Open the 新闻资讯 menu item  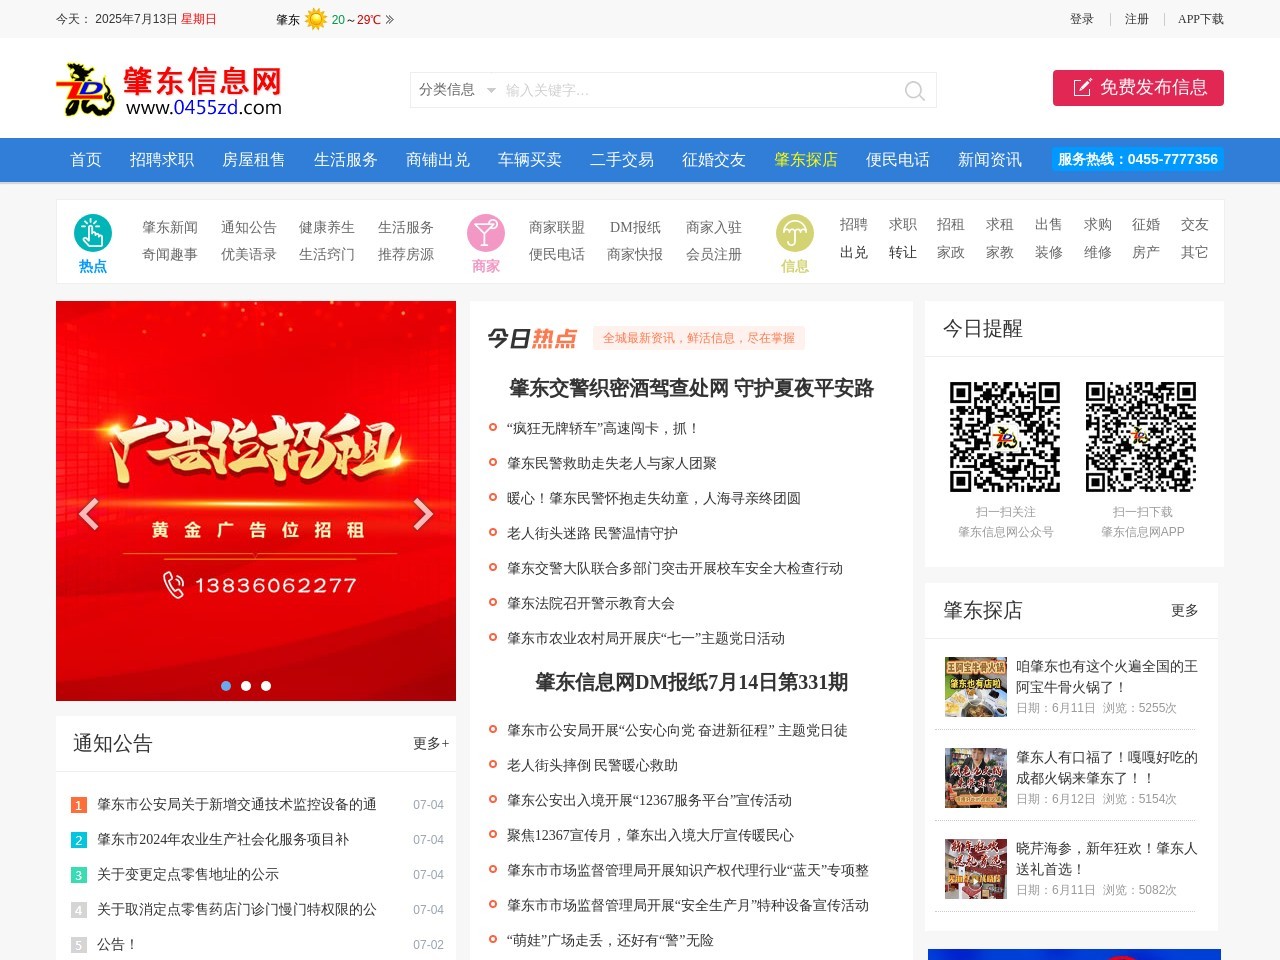pos(989,160)
